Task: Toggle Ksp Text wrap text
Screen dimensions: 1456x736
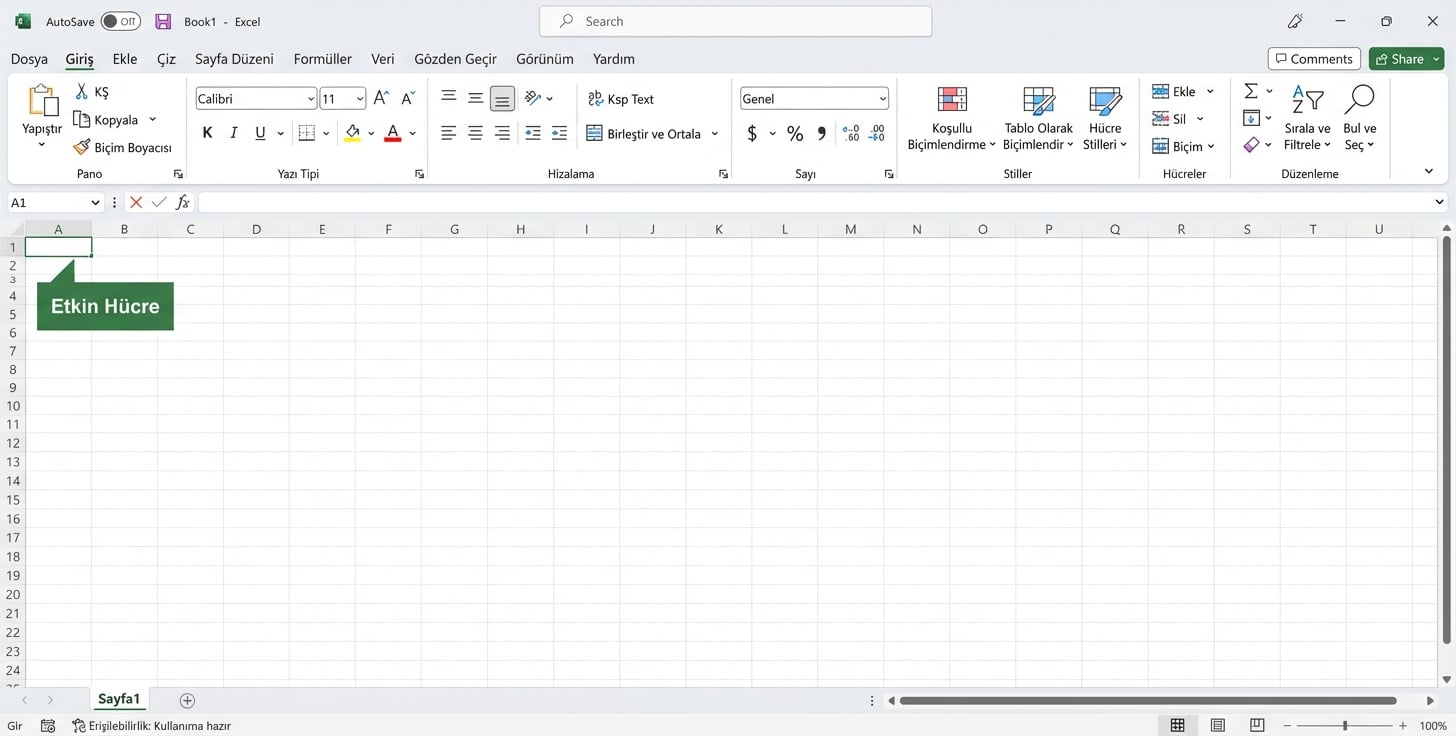Action: coord(621,99)
